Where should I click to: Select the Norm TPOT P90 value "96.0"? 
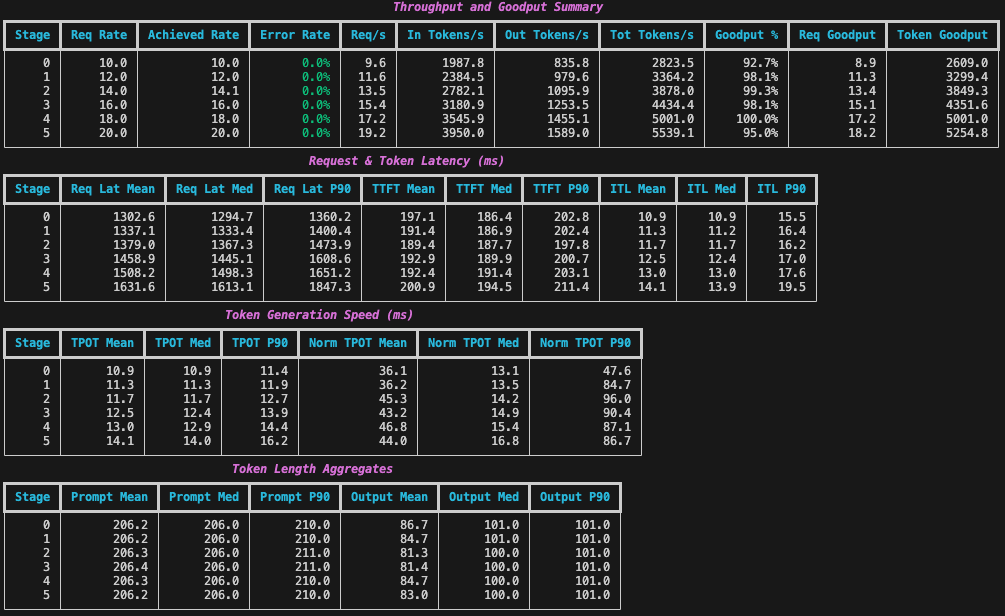[x=617, y=399]
